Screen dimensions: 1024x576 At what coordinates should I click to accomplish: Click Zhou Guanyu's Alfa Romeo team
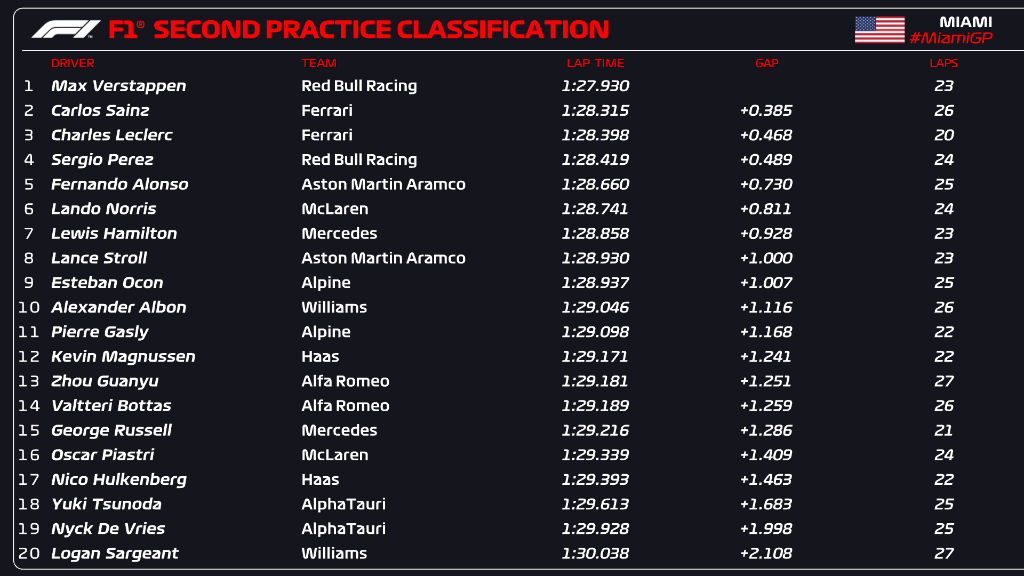[345, 381]
